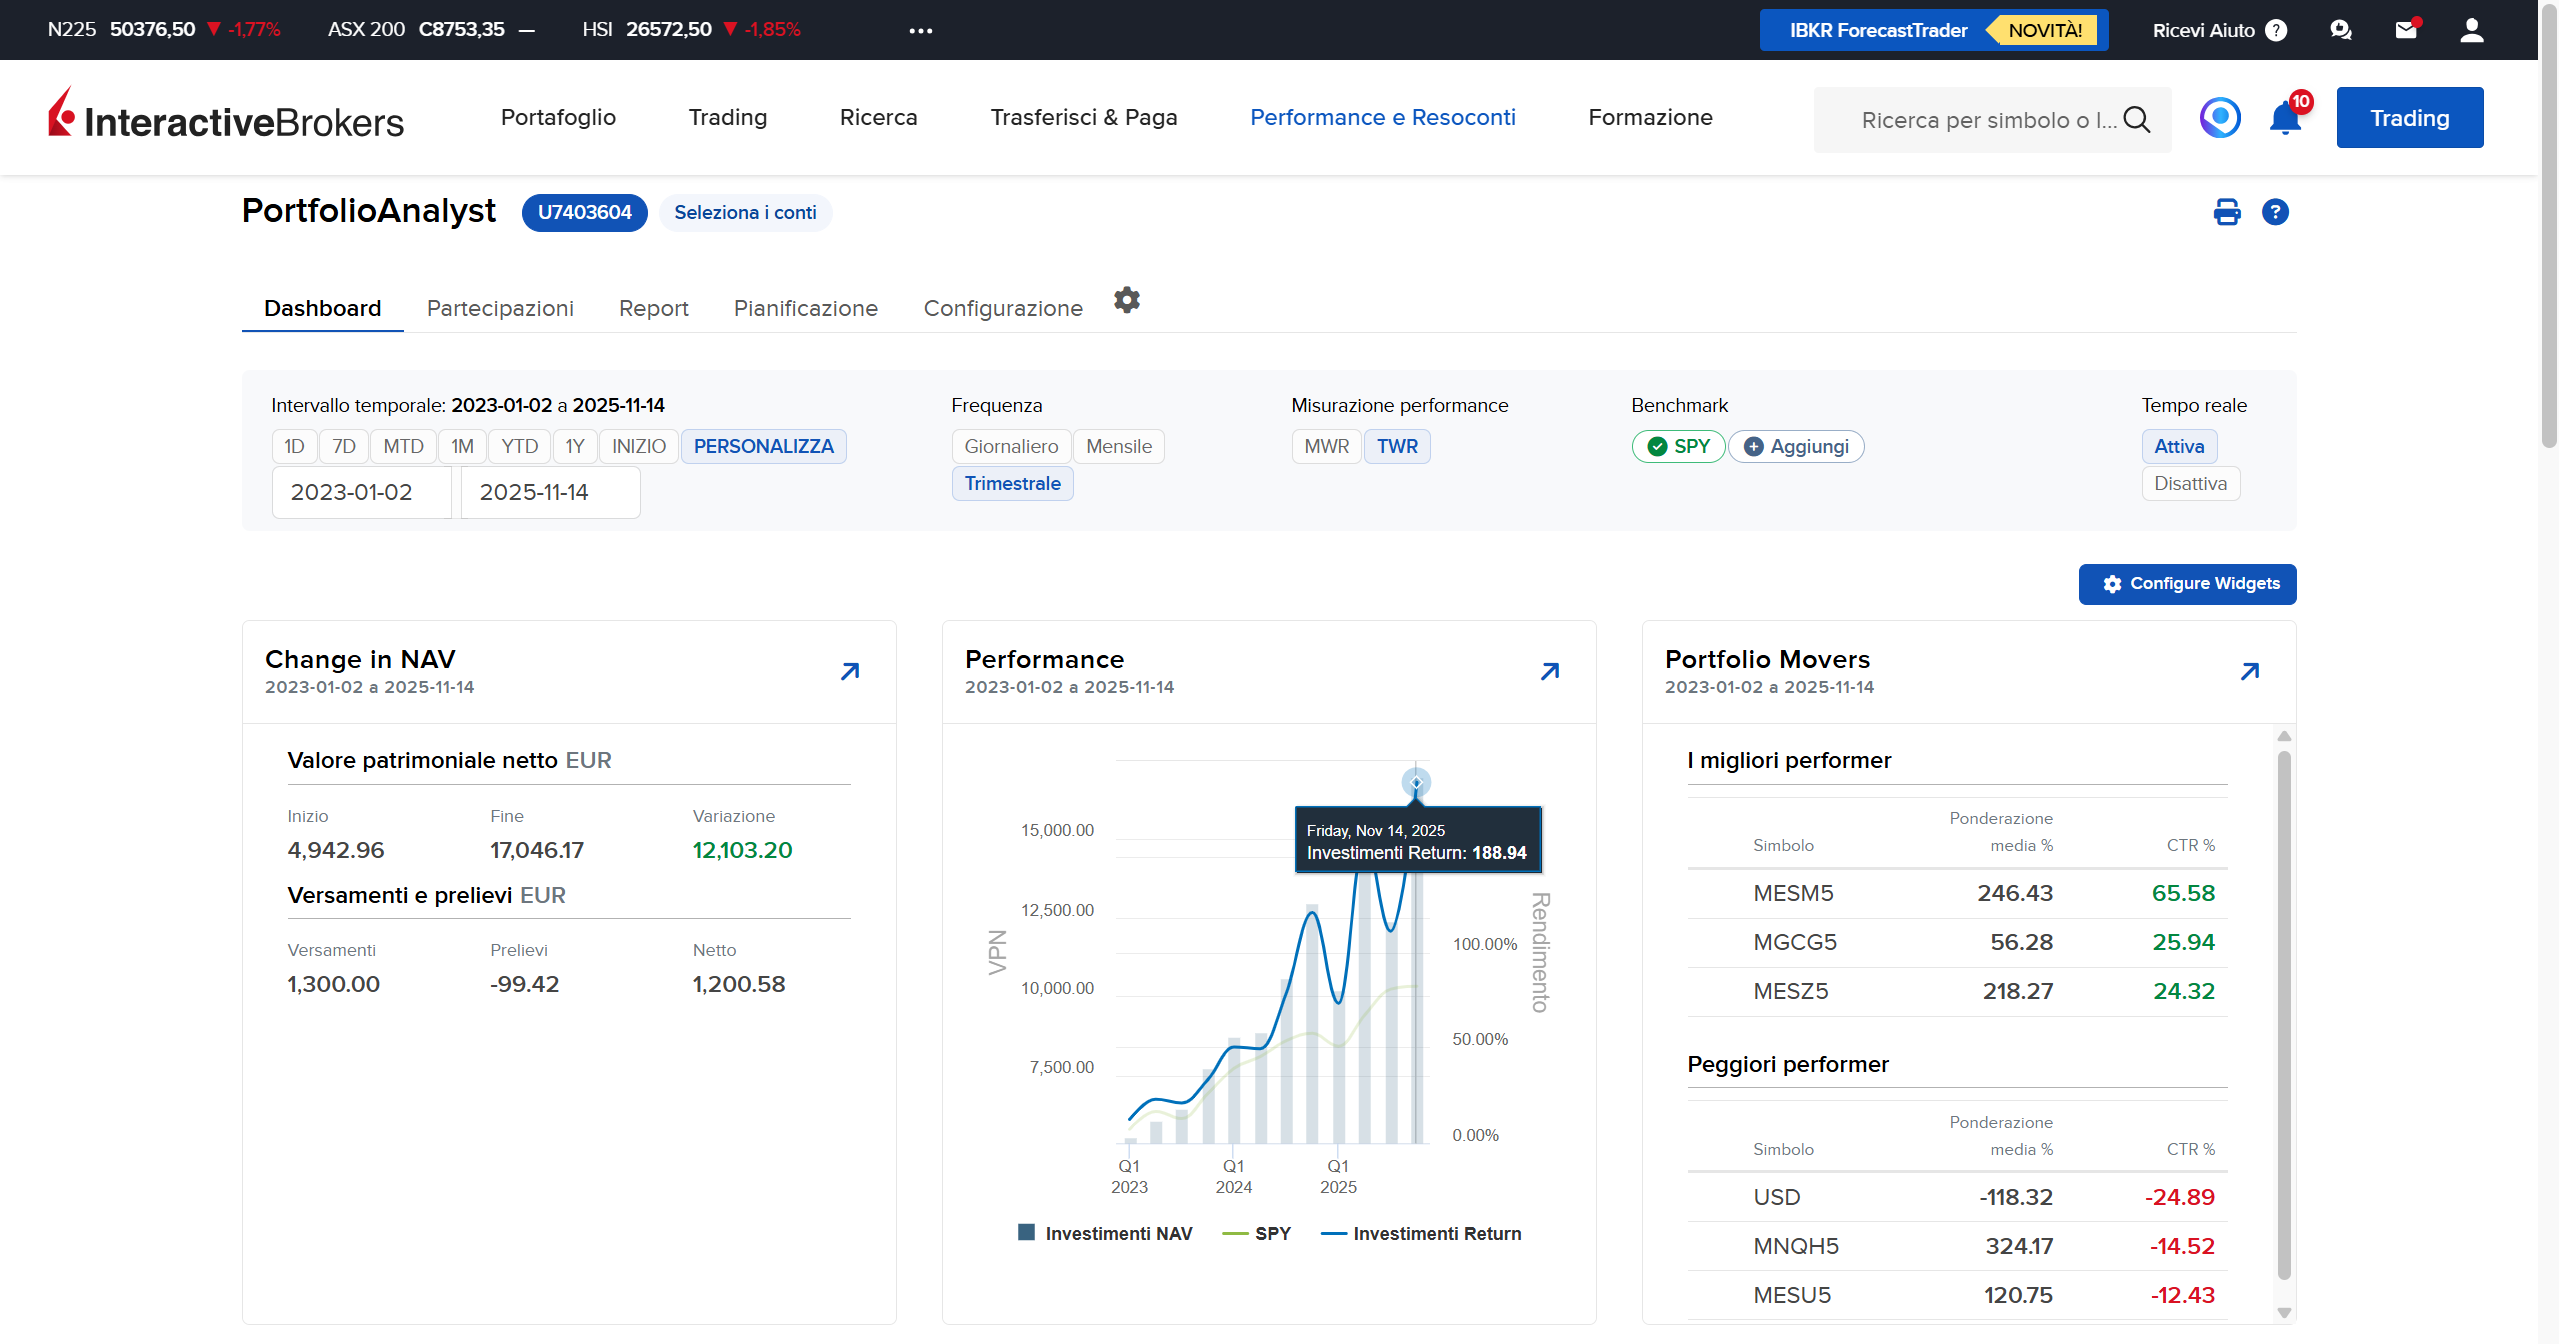
Task: Open the Seleziona i conti dropdown
Action: pyautogui.click(x=745, y=212)
